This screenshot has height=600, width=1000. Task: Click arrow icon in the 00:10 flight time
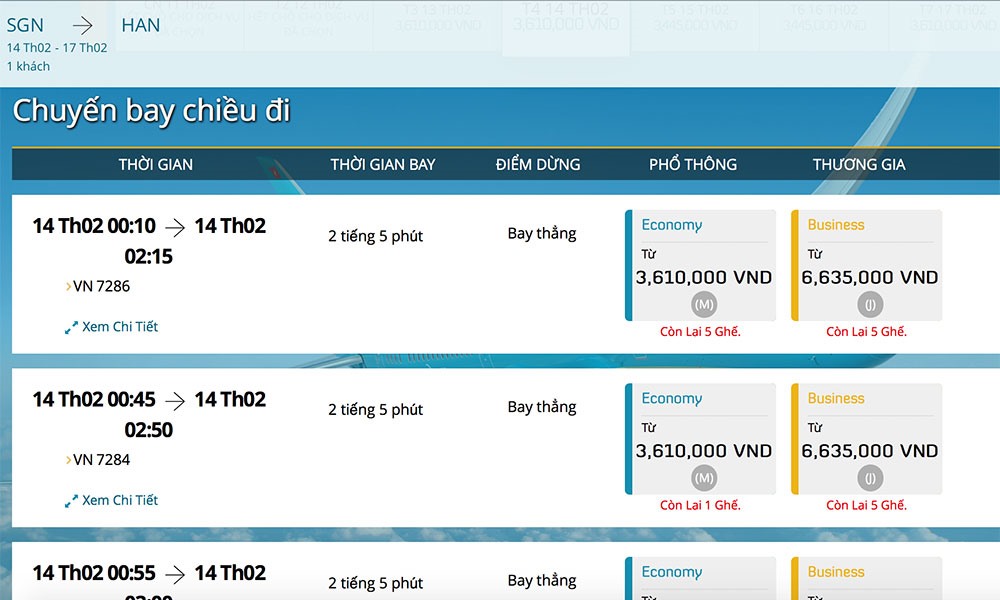(x=175, y=227)
